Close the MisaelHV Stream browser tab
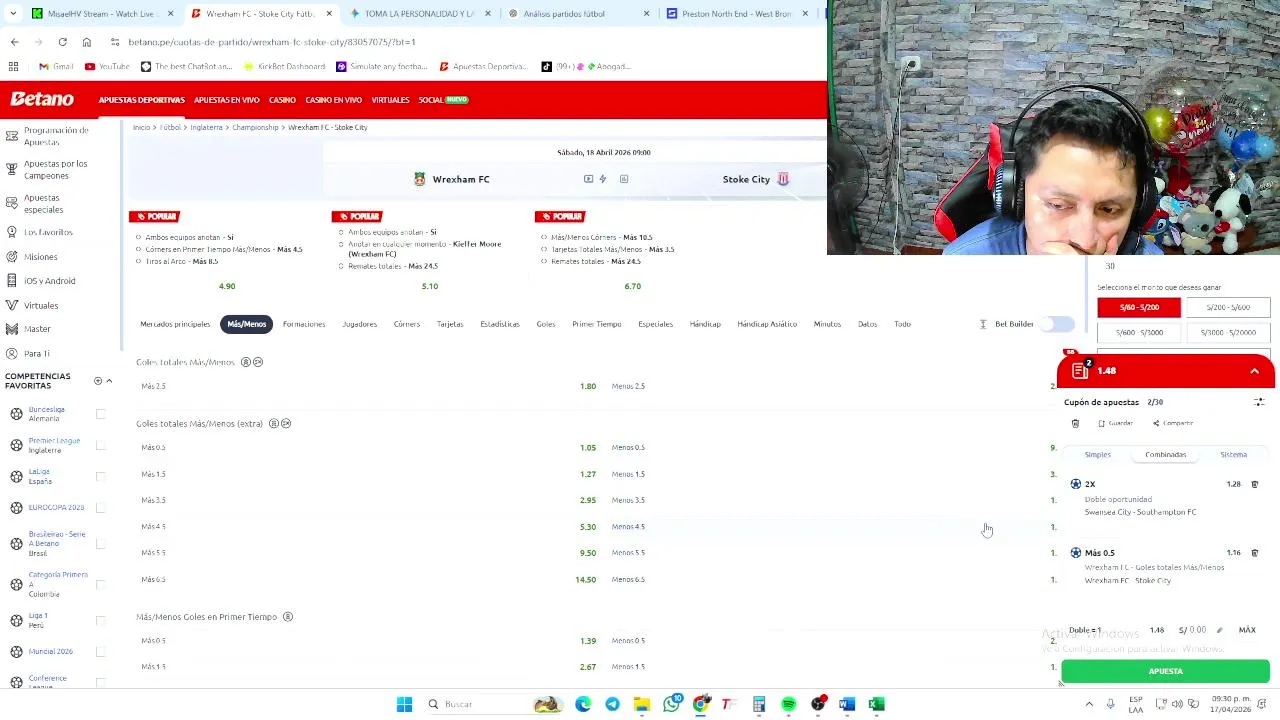The image size is (1280, 720). point(170,14)
